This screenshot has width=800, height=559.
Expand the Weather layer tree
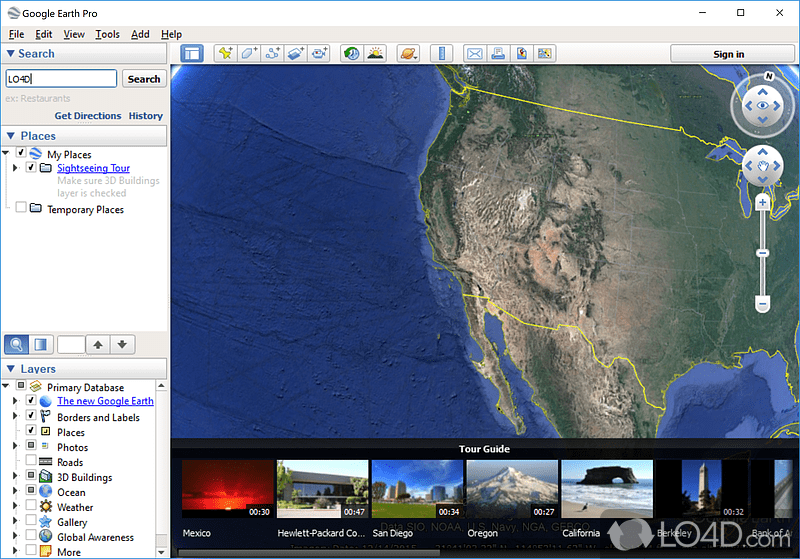(x=15, y=505)
